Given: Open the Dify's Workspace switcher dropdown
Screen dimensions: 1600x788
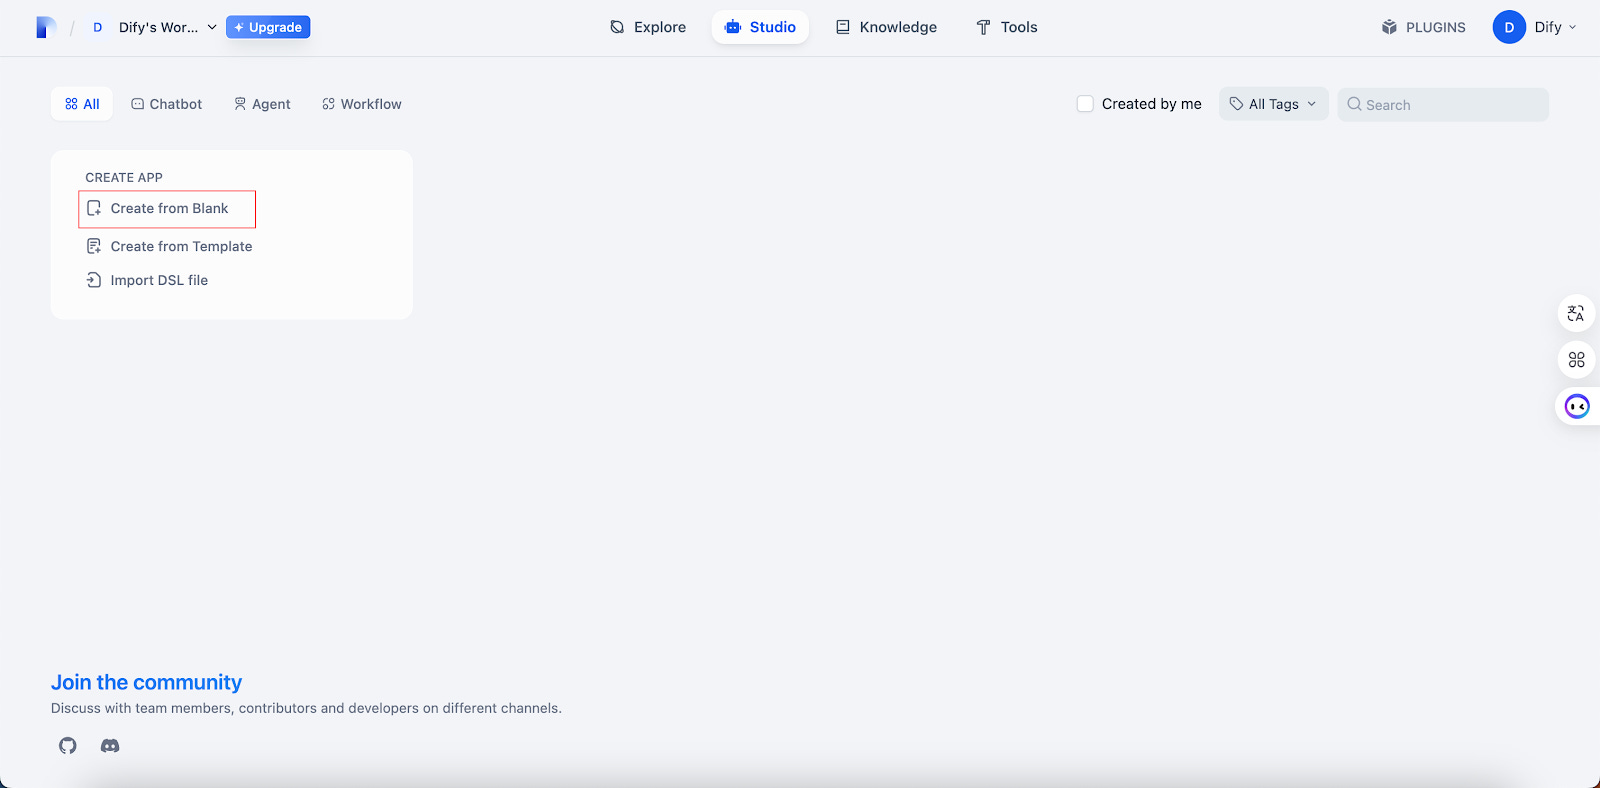Looking at the screenshot, I should (x=153, y=27).
